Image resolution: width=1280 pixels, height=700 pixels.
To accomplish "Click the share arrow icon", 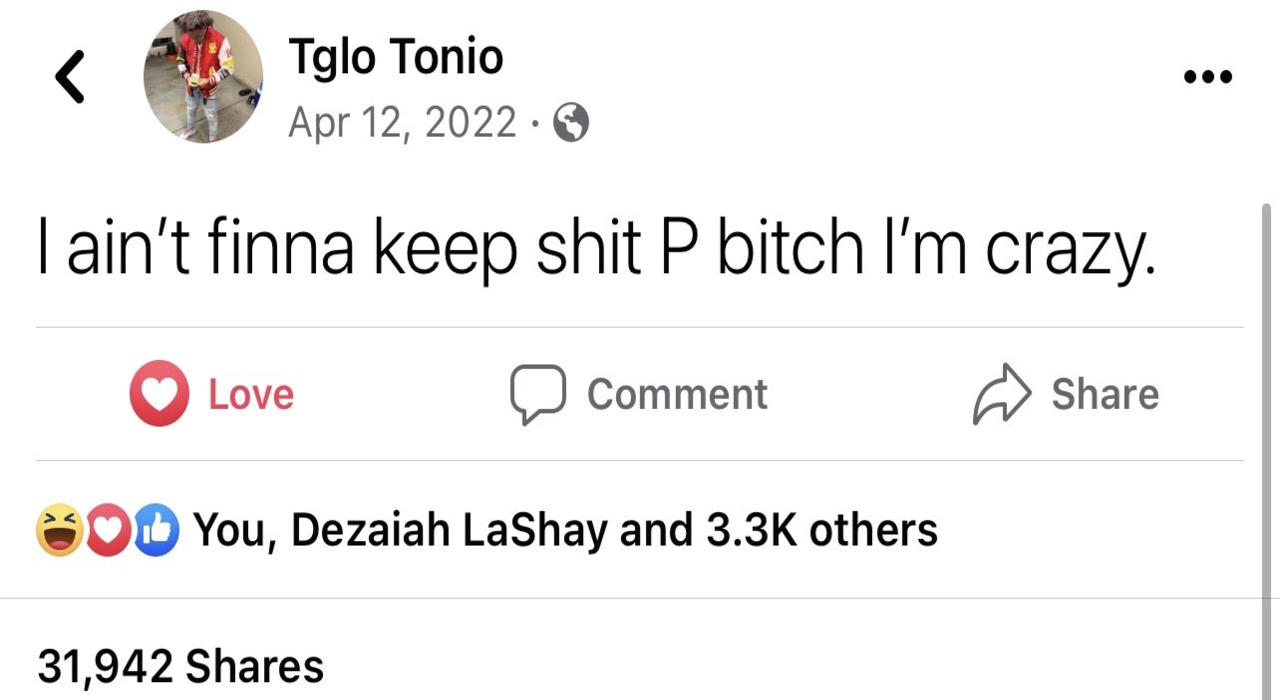I will pyautogui.click(x=1002, y=394).
